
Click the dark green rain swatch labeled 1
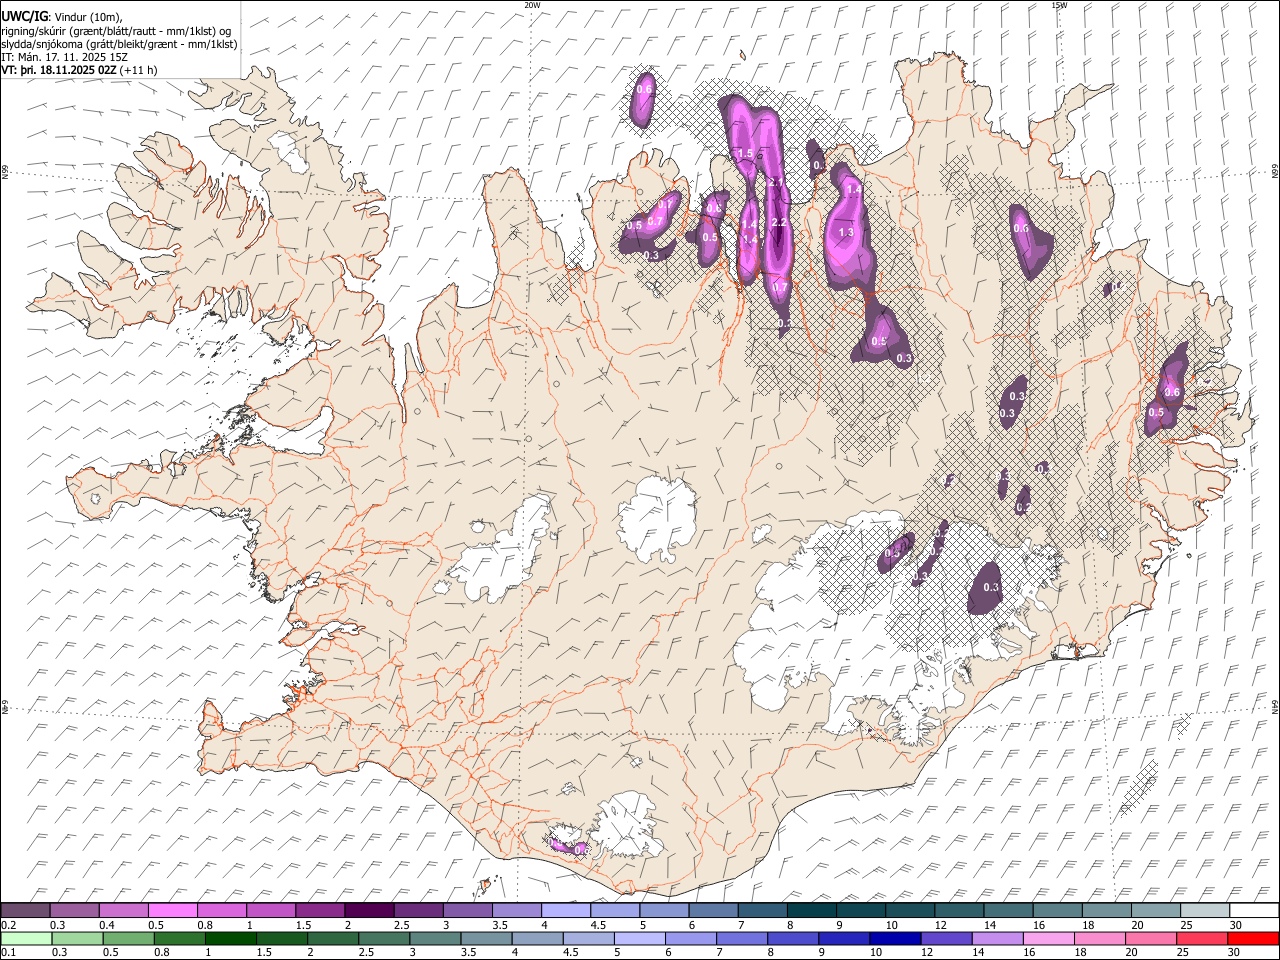(230, 938)
